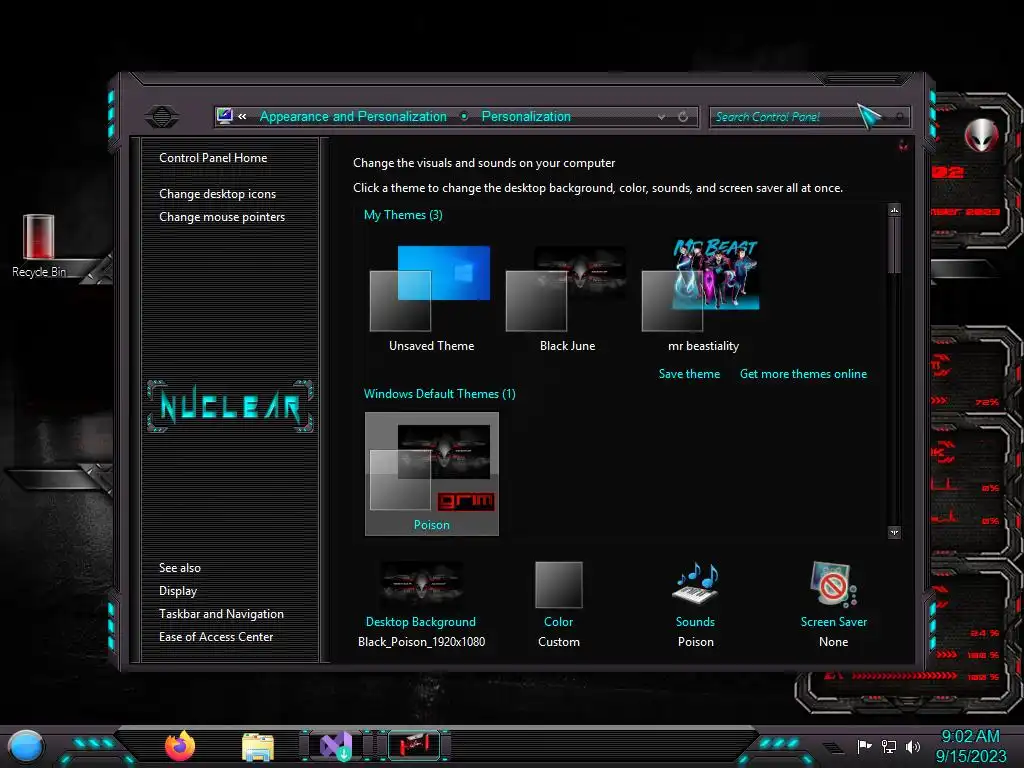The image size is (1024, 768).
Task: Launch Firefox from the taskbar
Action: [180, 746]
